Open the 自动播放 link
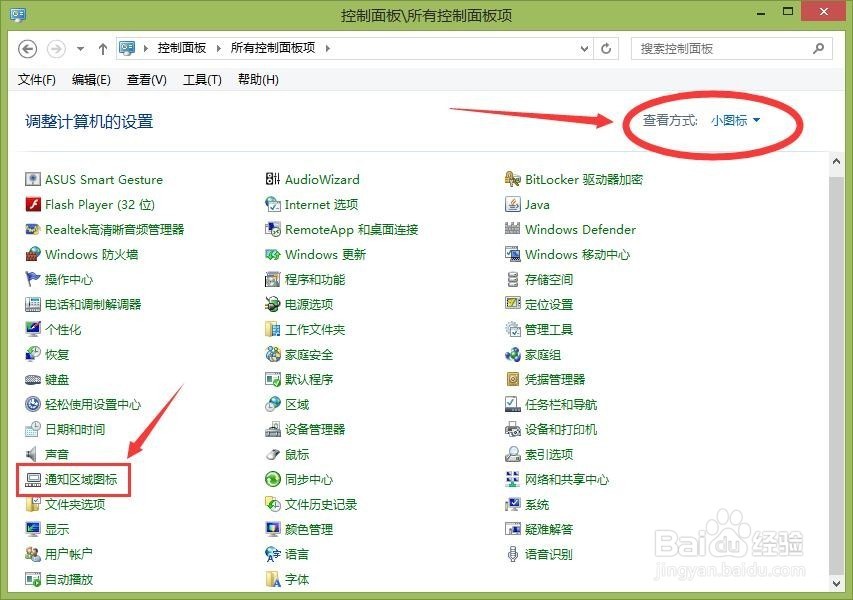The width and height of the screenshot is (853, 600). tap(69, 579)
